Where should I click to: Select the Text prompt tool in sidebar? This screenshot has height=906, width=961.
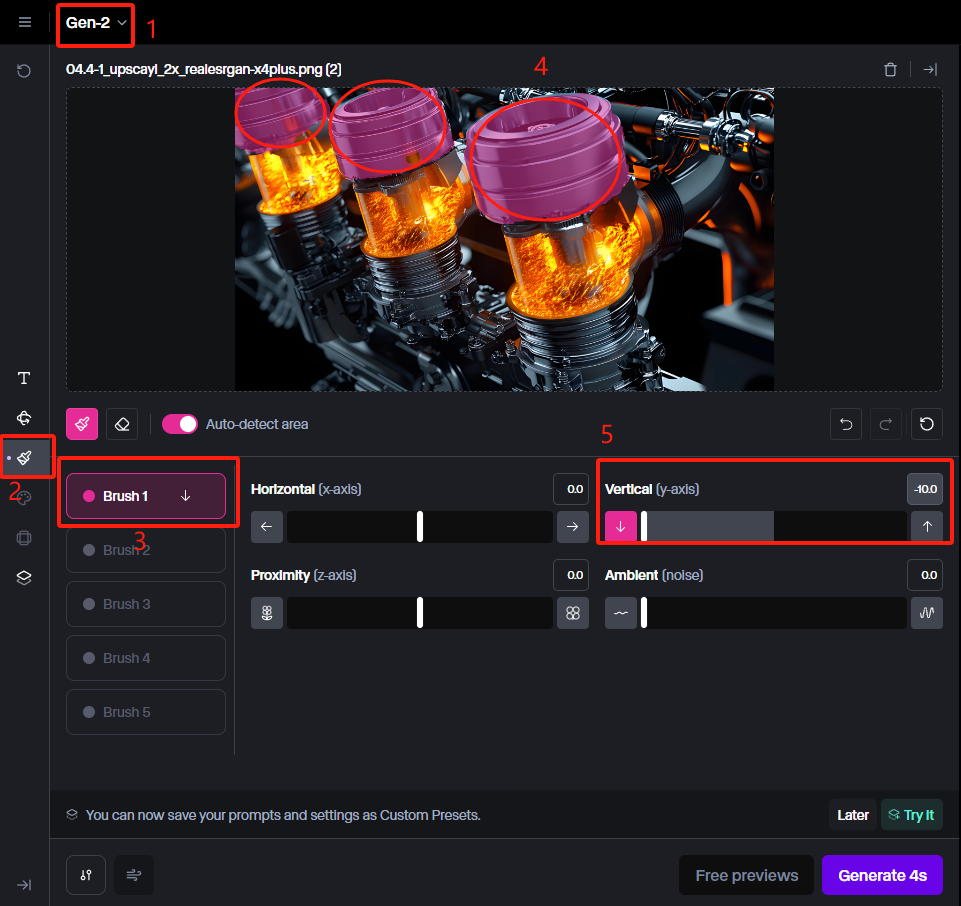24,378
